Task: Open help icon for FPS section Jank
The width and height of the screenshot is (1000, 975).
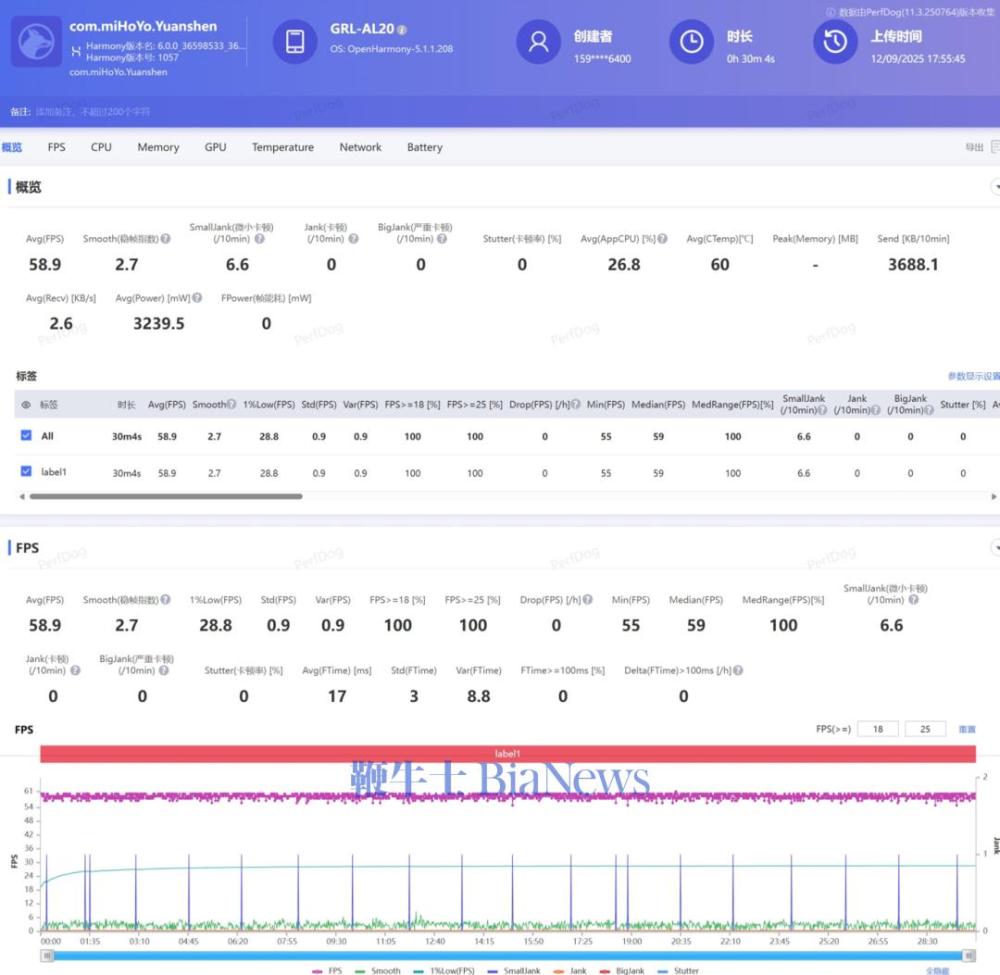Action: pyautogui.click(x=75, y=670)
